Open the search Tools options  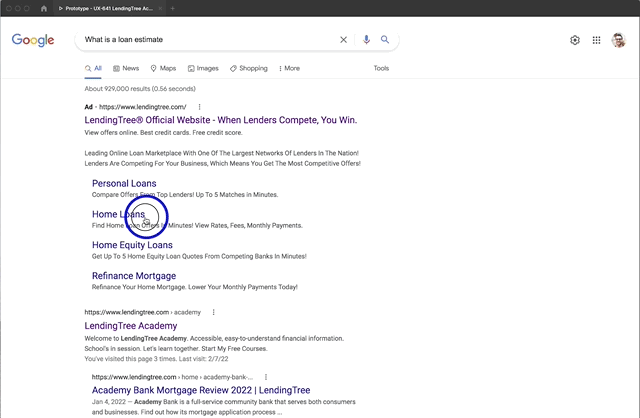pyautogui.click(x=381, y=69)
